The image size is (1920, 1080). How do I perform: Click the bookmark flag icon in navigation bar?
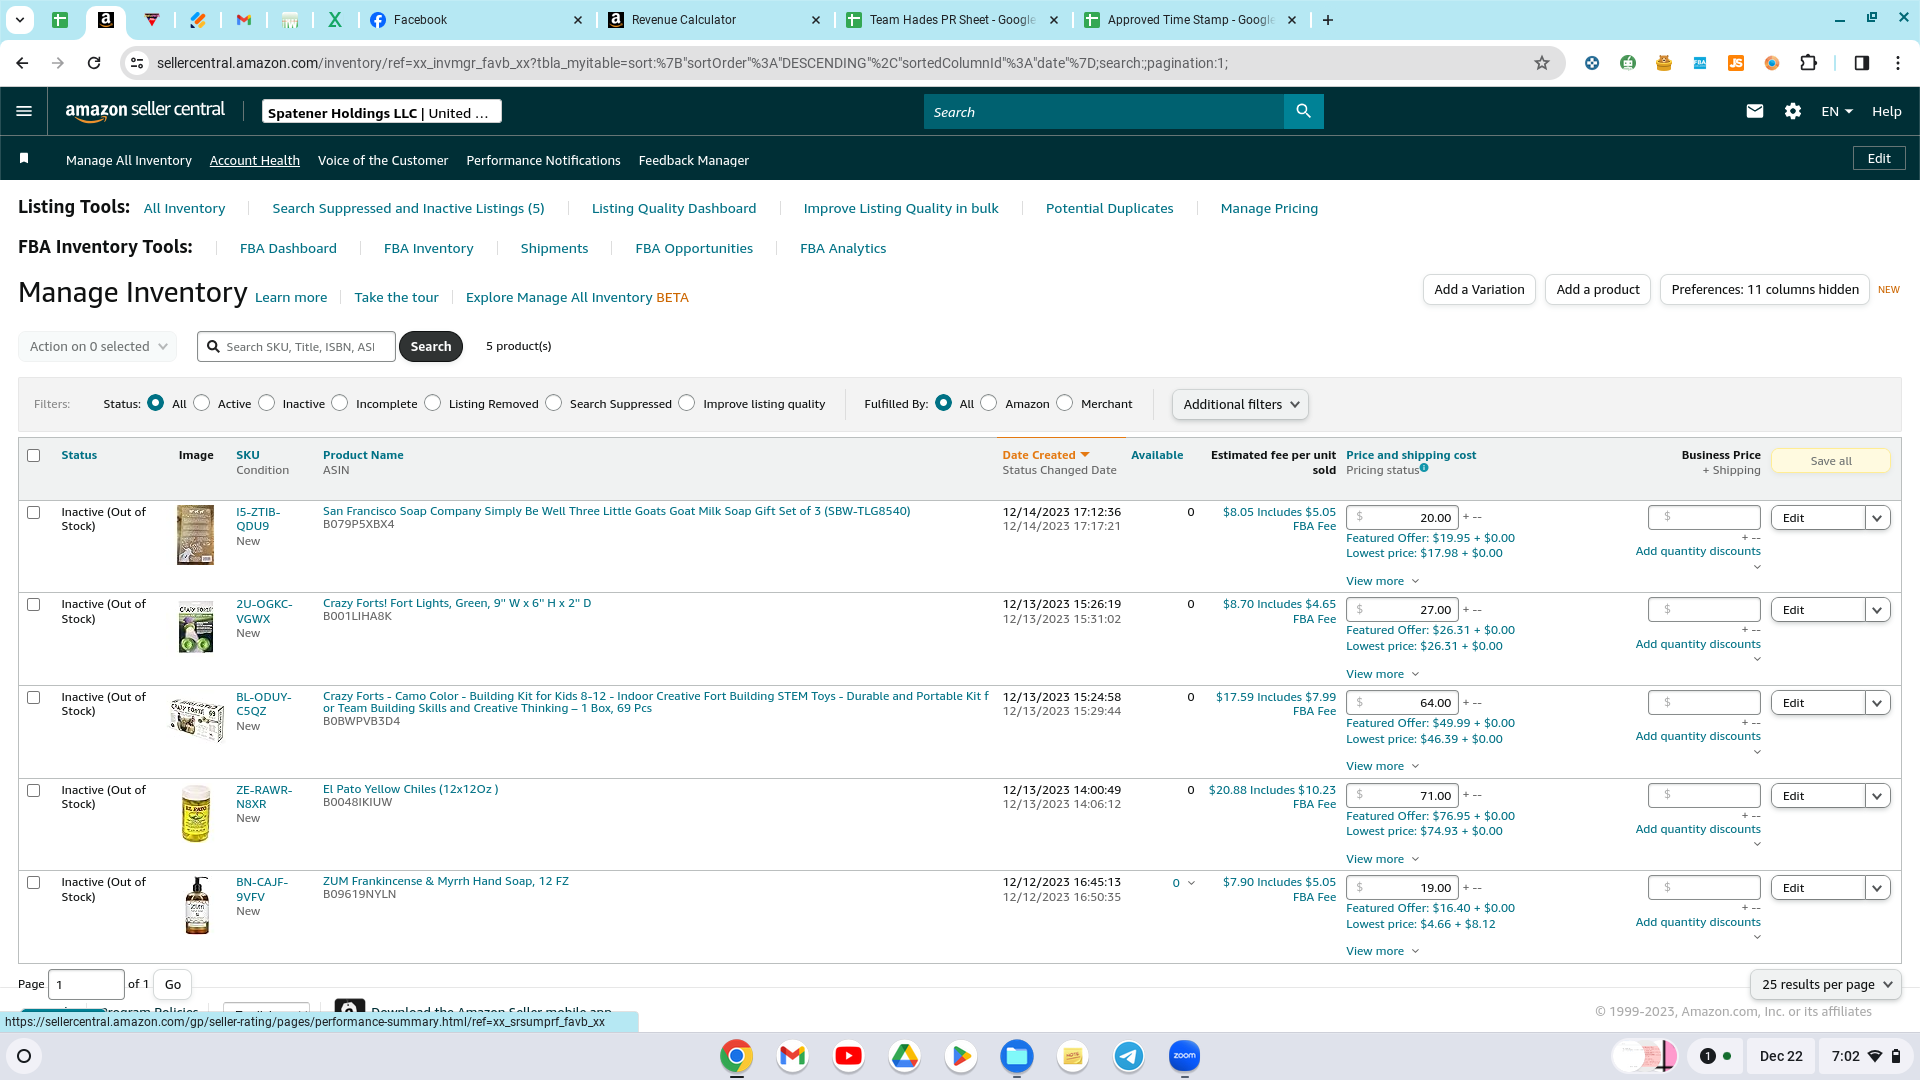coord(25,159)
